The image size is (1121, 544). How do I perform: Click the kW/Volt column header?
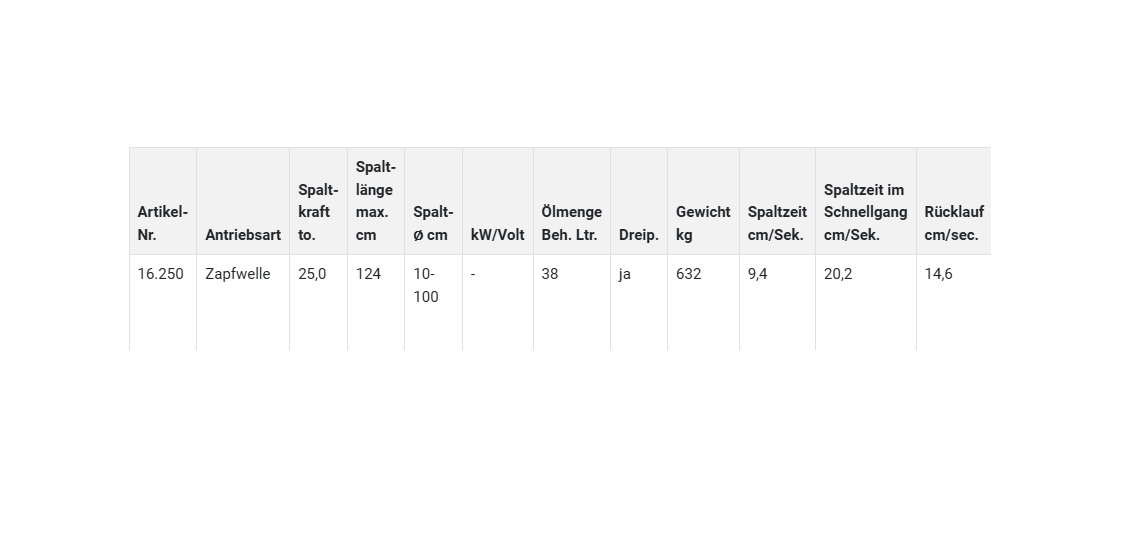point(497,235)
